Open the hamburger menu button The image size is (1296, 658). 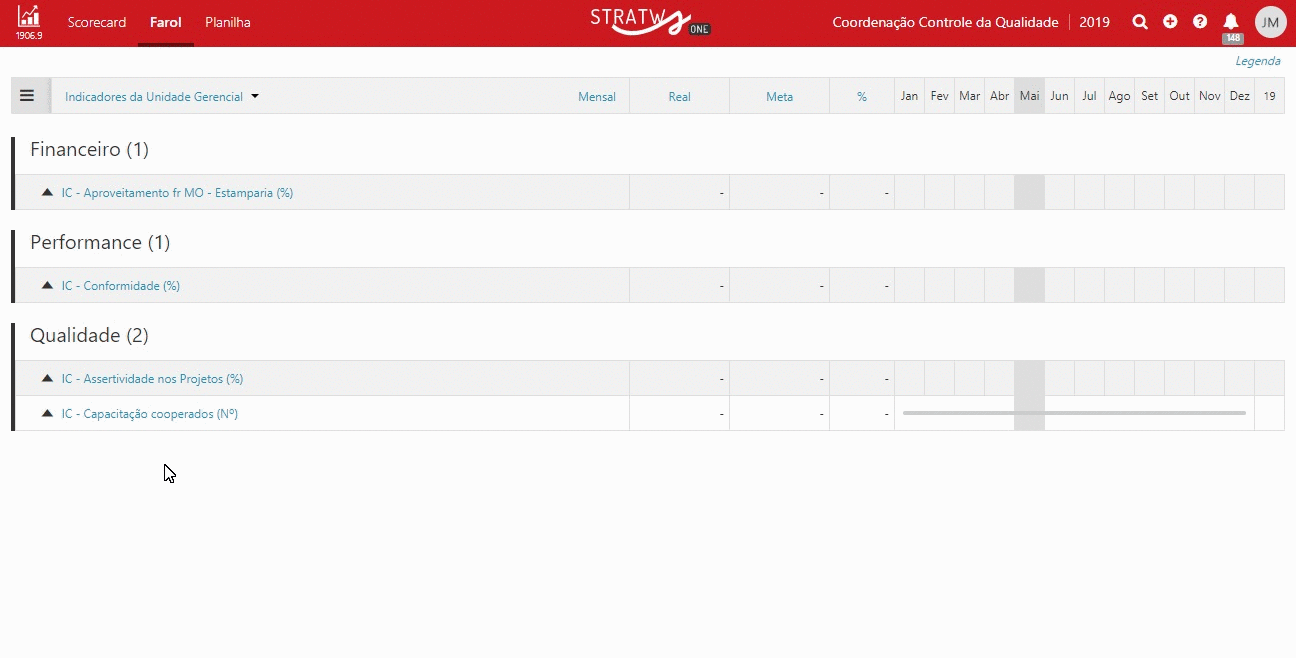click(x=27, y=96)
